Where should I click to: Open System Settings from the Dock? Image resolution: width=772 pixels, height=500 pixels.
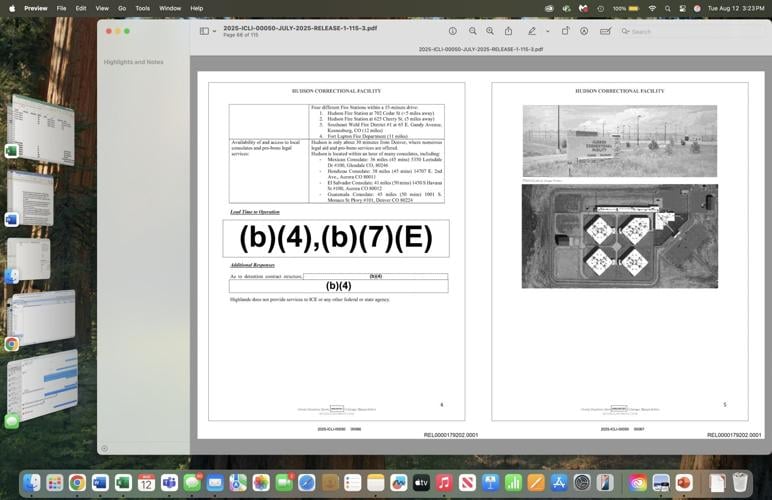click(x=582, y=483)
